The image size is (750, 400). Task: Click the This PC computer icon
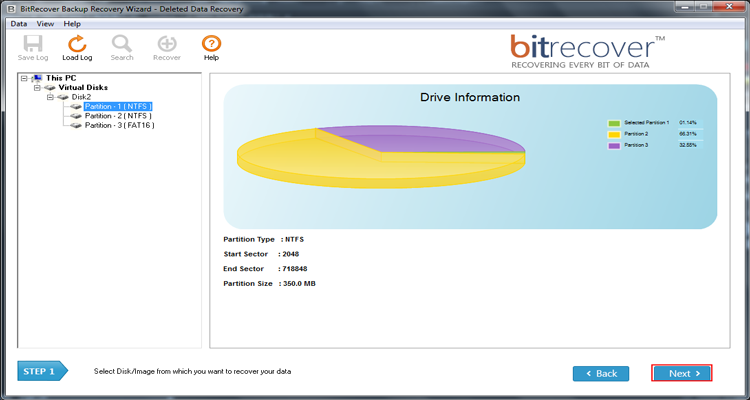tap(37, 78)
